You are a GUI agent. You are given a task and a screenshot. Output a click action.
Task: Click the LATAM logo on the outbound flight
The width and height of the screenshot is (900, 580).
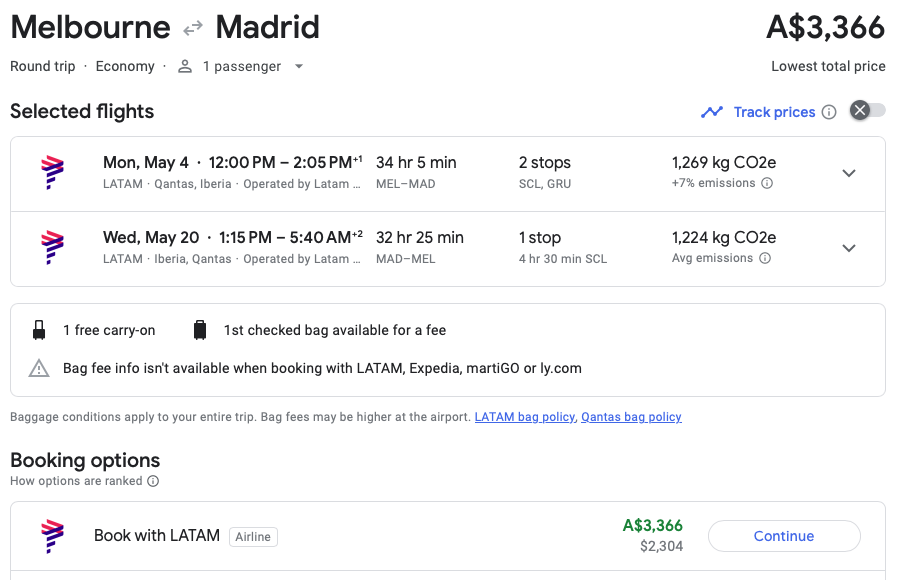51,172
